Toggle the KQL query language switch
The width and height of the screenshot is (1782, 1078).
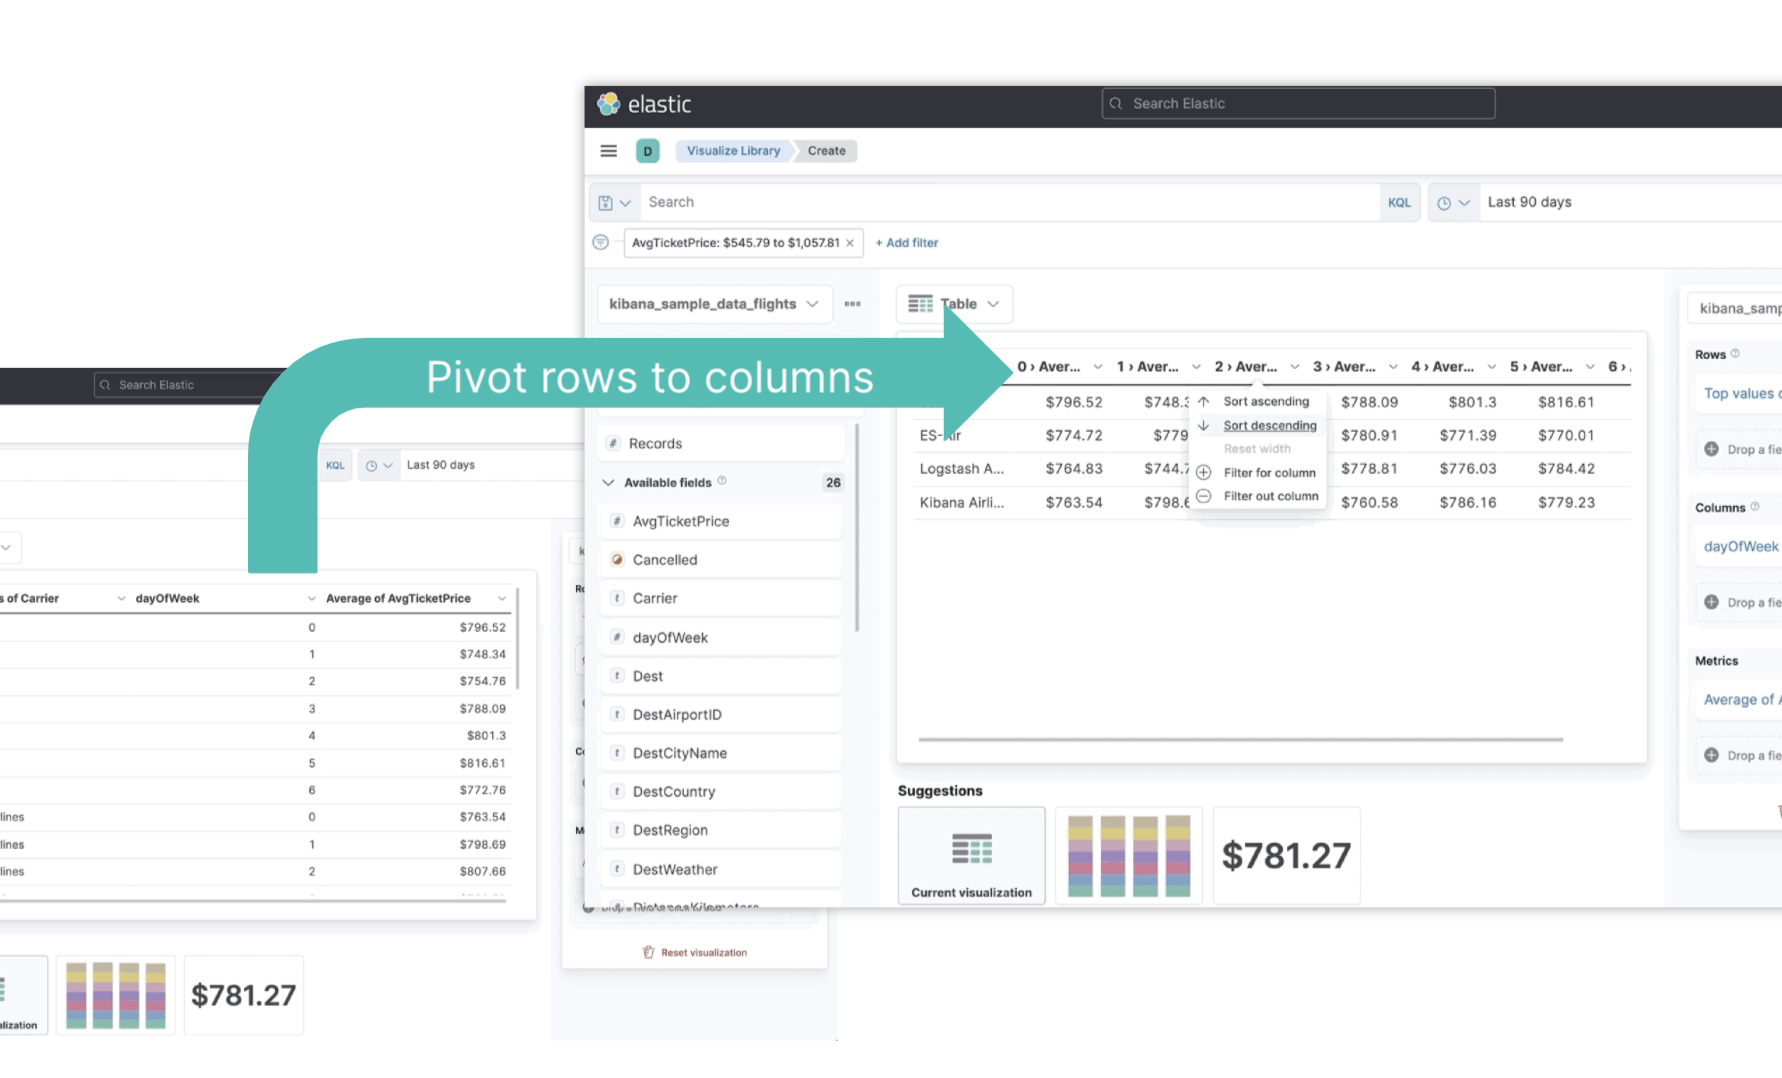(1398, 203)
